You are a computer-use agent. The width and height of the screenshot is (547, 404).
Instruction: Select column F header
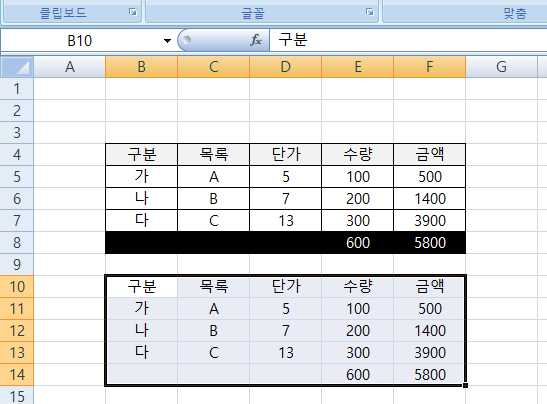429,67
